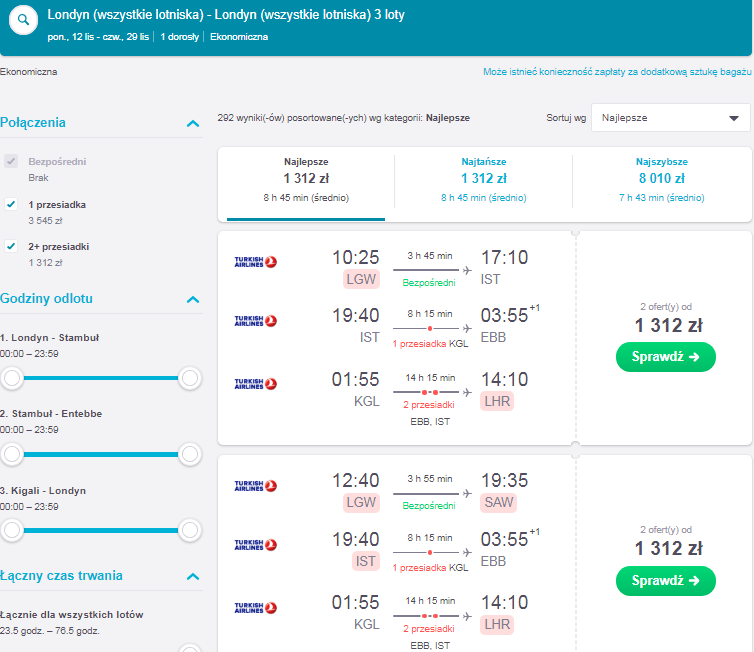Click plane icon on 3 h 55 min leg
754x652 pixels.
[x=467, y=494]
